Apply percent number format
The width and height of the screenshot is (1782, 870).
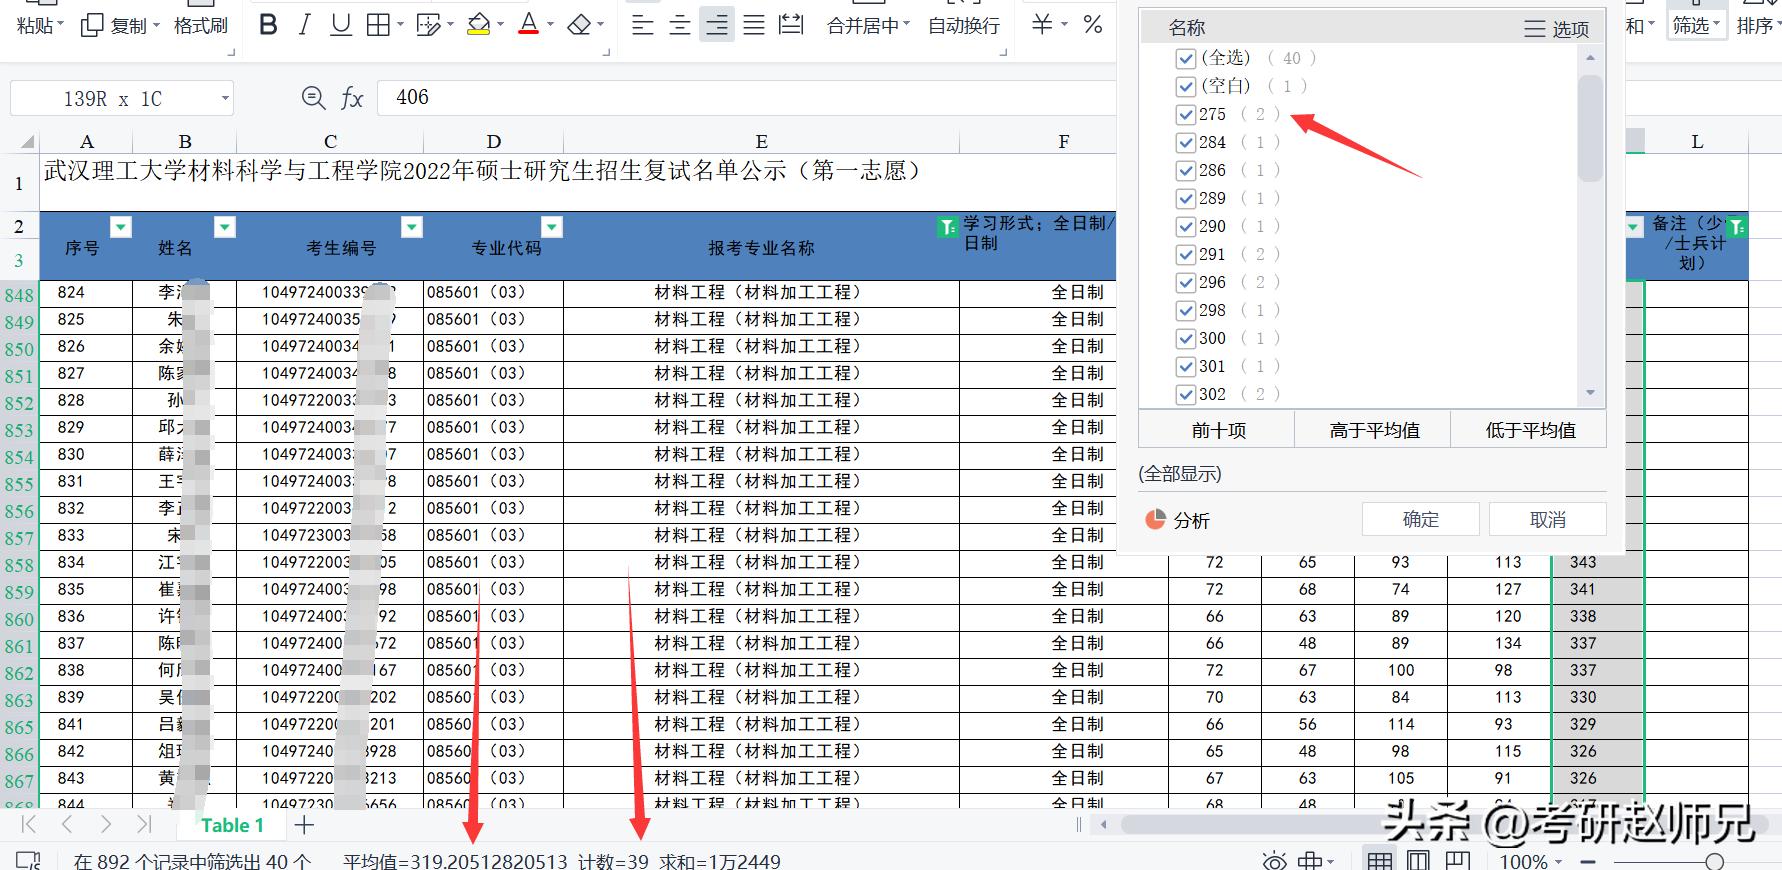(x=1093, y=25)
